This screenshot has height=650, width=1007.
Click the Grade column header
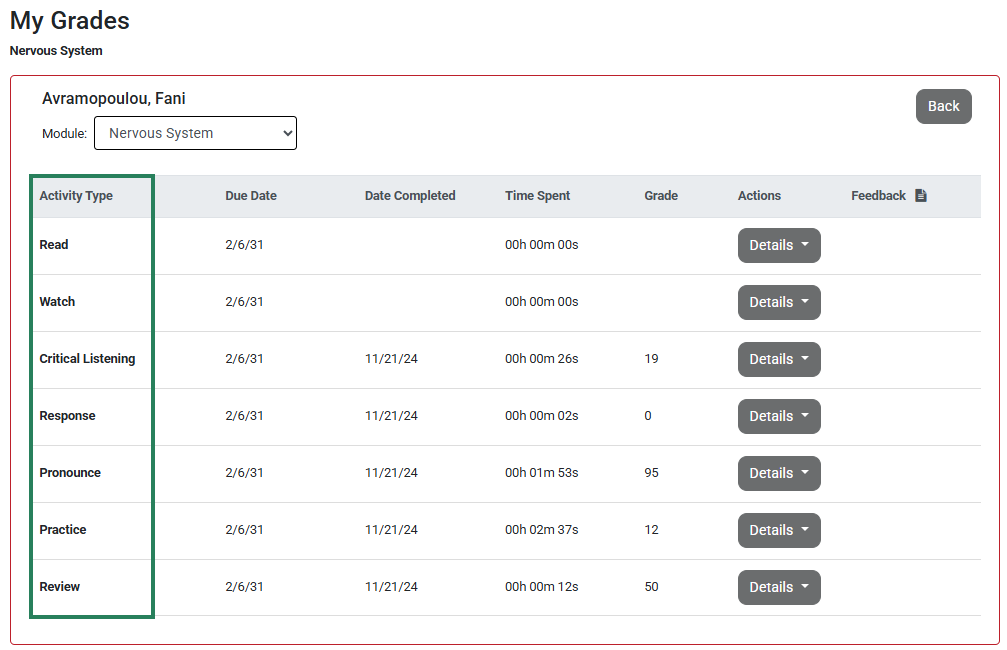coord(660,195)
